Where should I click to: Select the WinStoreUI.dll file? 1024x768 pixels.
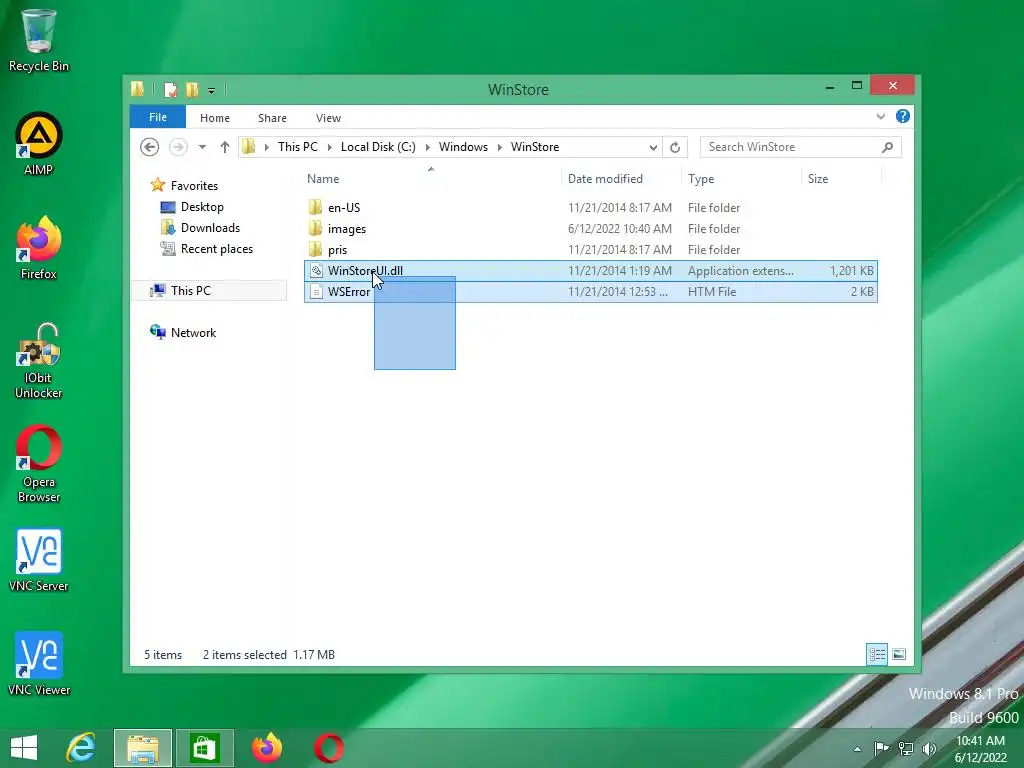pyautogui.click(x=590, y=270)
